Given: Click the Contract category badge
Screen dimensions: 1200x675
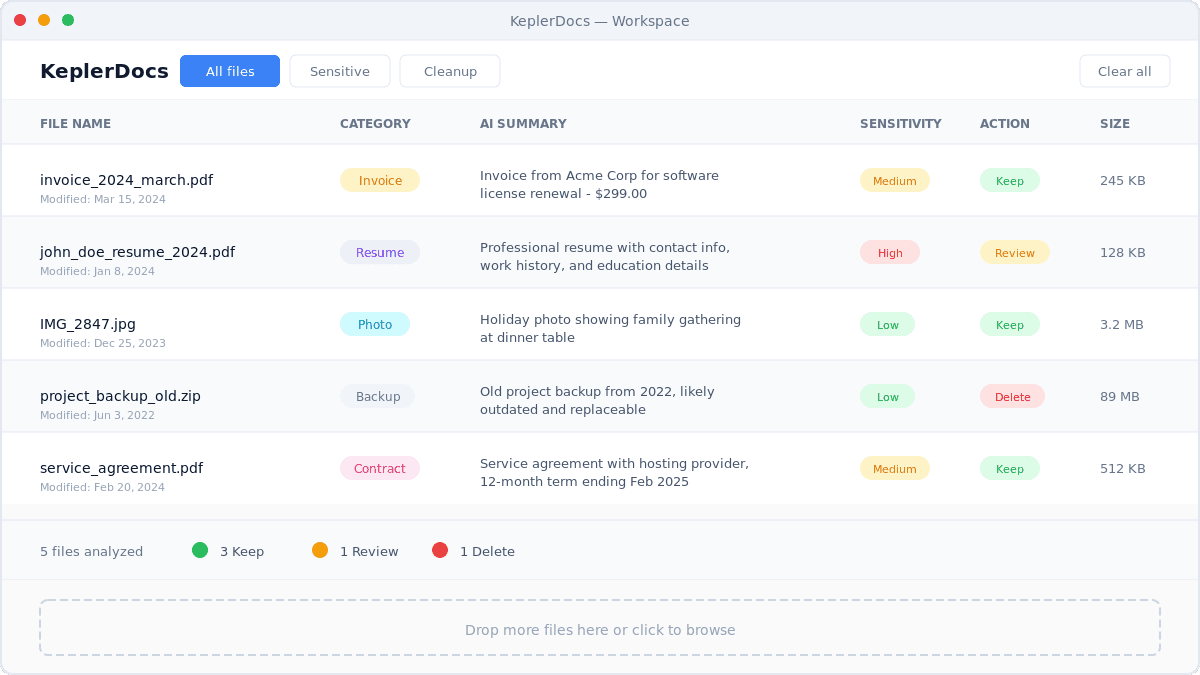Looking at the screenshot, I should point(380,468).
